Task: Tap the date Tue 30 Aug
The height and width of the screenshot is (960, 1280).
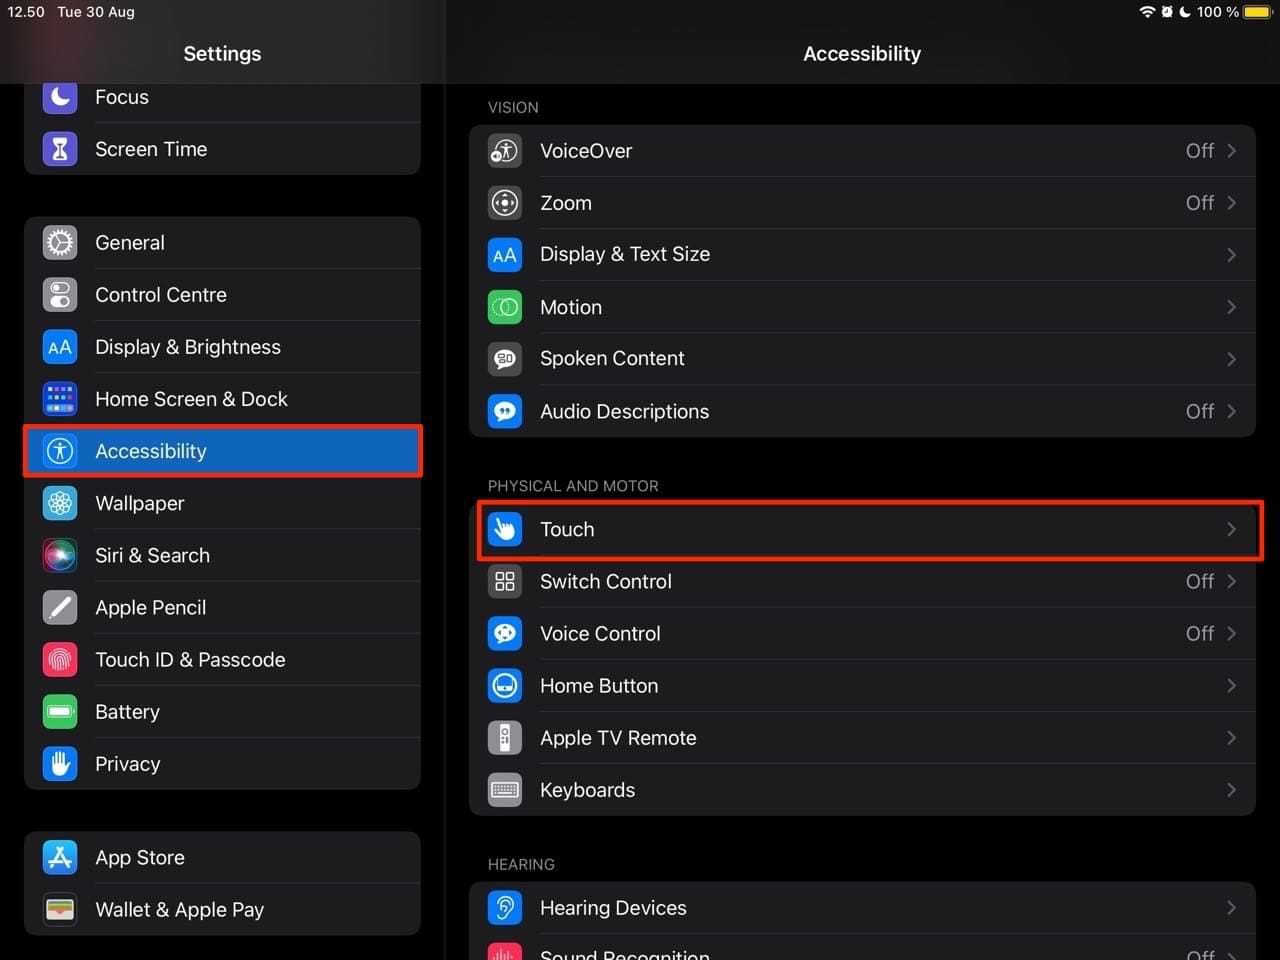Action: [96, 12]
